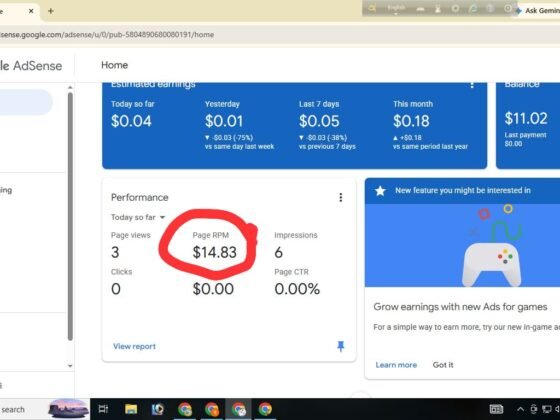Click the Page RPM value $14.83
Screen dimensions: 560x420
pos(215,252)
